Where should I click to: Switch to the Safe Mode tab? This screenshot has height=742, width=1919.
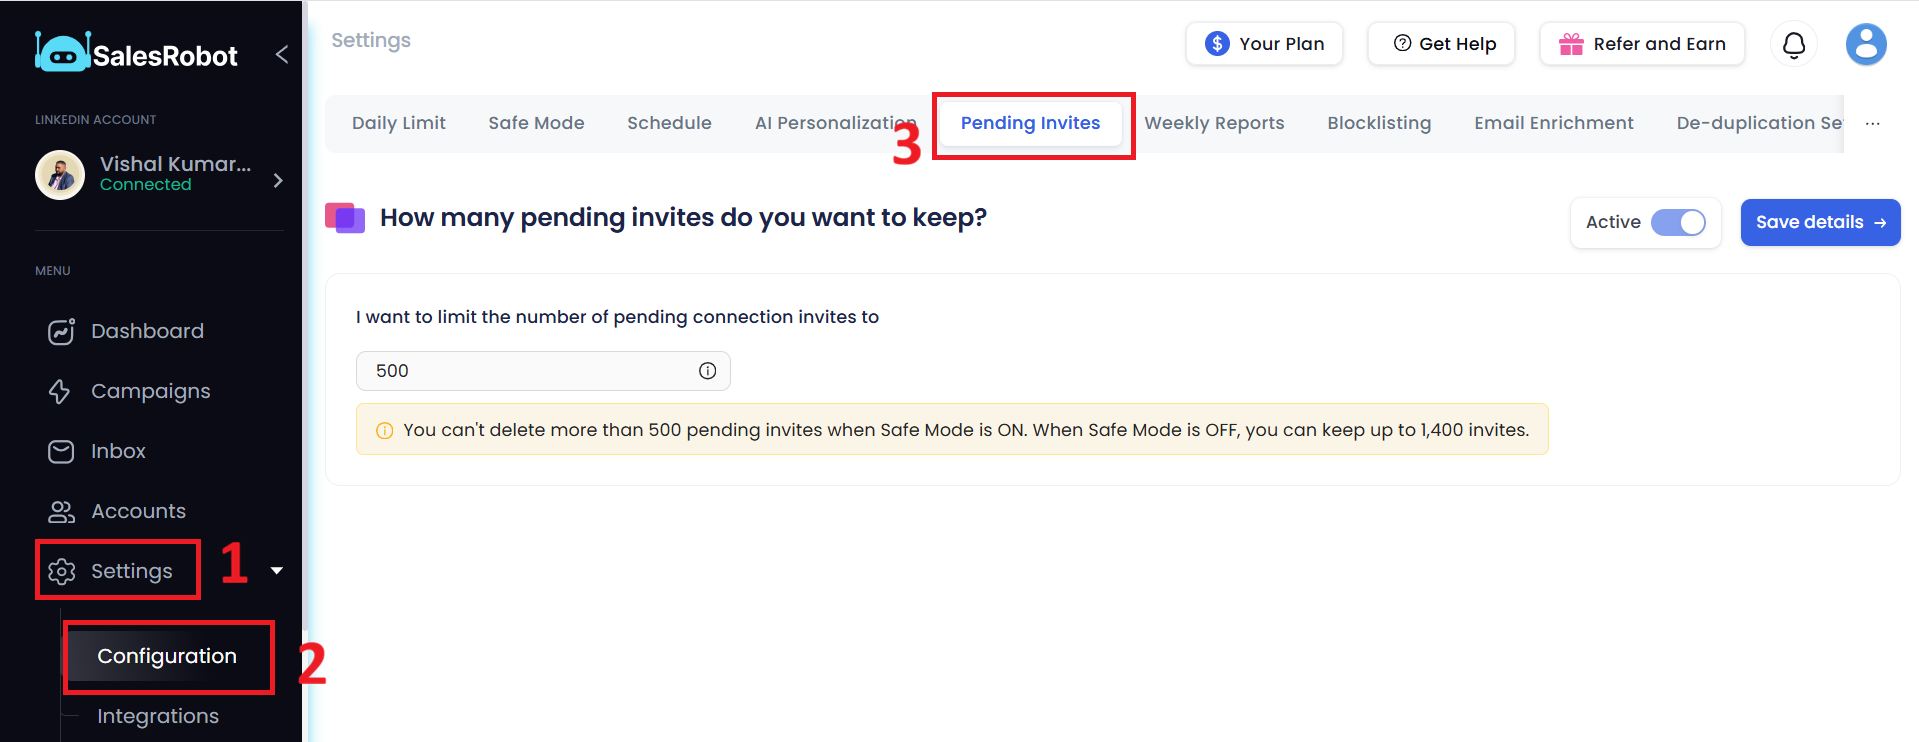[x=536, y=123]
